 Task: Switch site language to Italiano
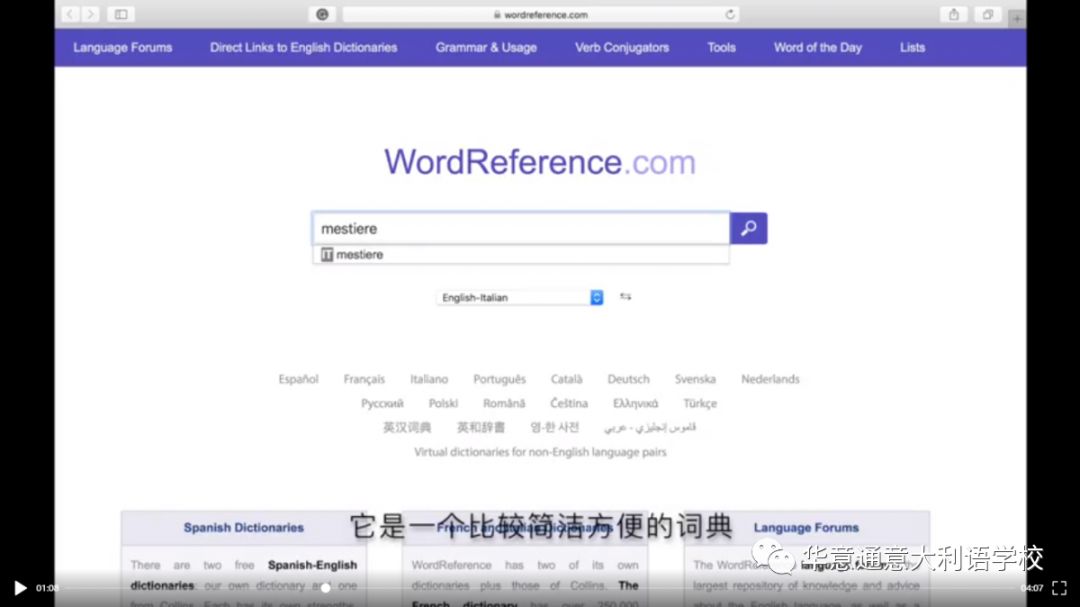click(429, 379)
